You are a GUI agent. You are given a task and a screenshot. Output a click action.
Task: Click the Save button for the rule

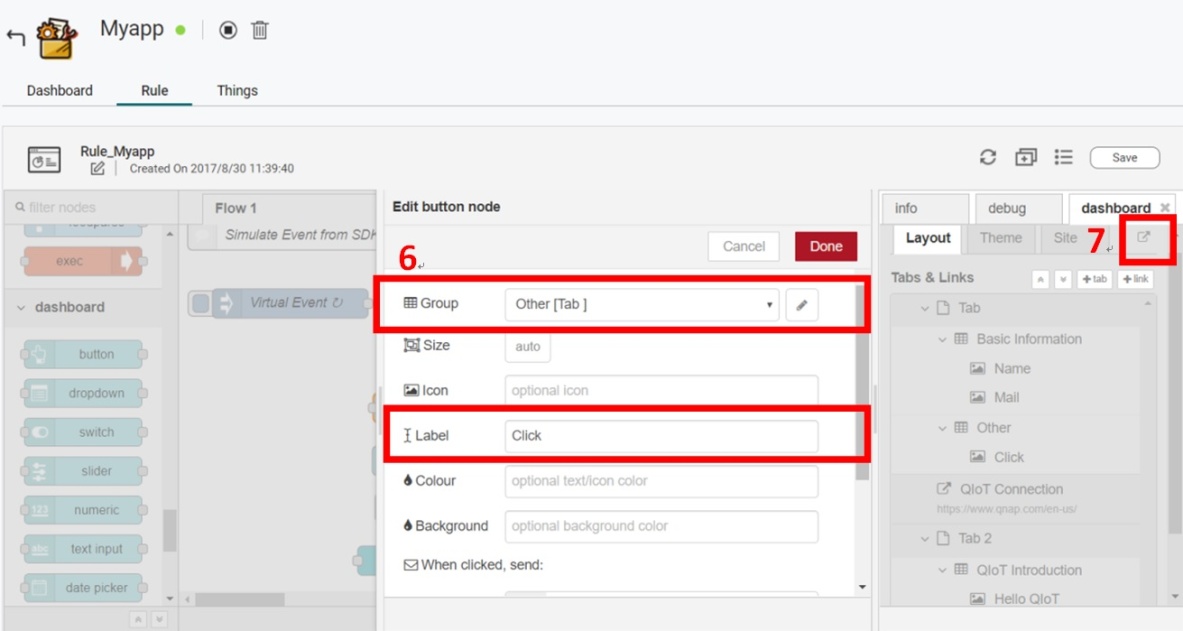(1124, 158)
